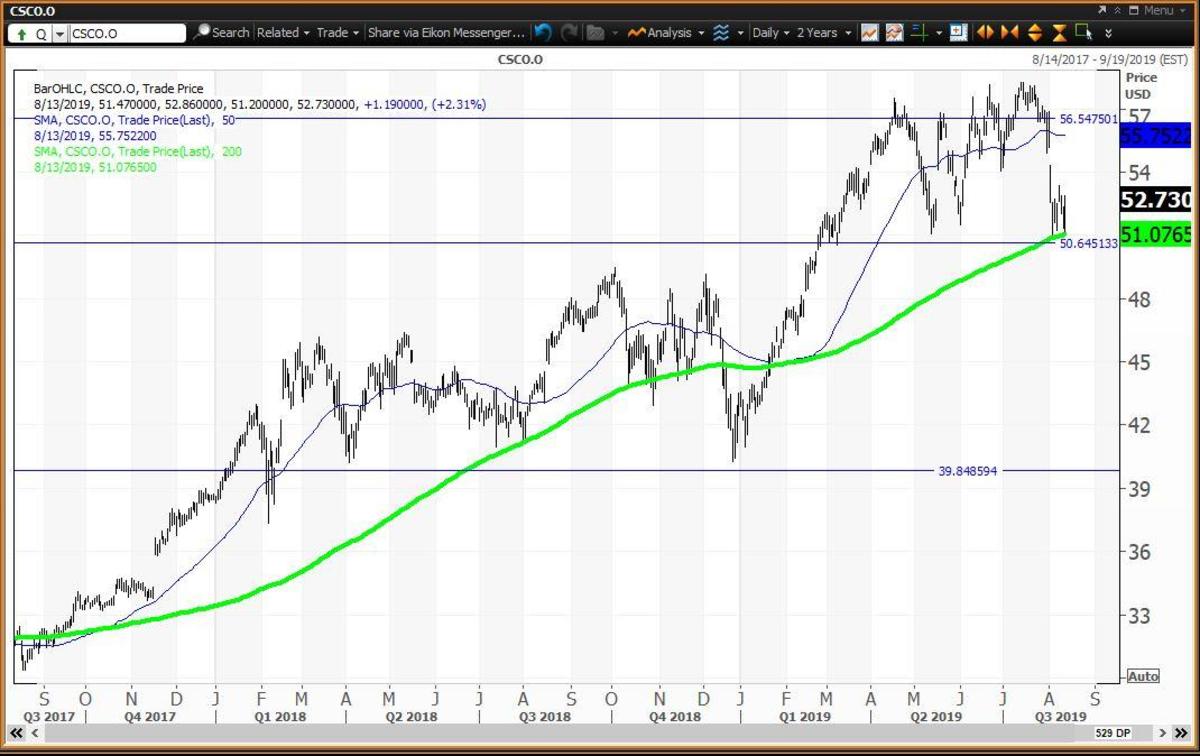
Task: Open the Q quote-type dropdown arrow
Action: click(x=61, y=33)
